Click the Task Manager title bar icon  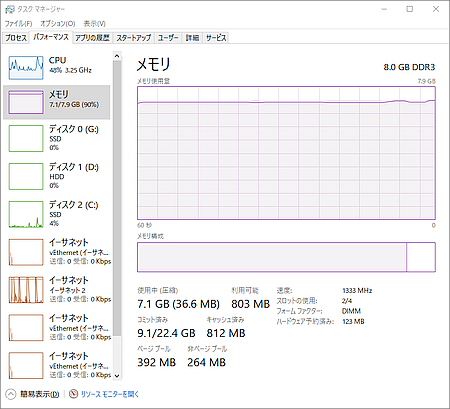tap(10, 9)
